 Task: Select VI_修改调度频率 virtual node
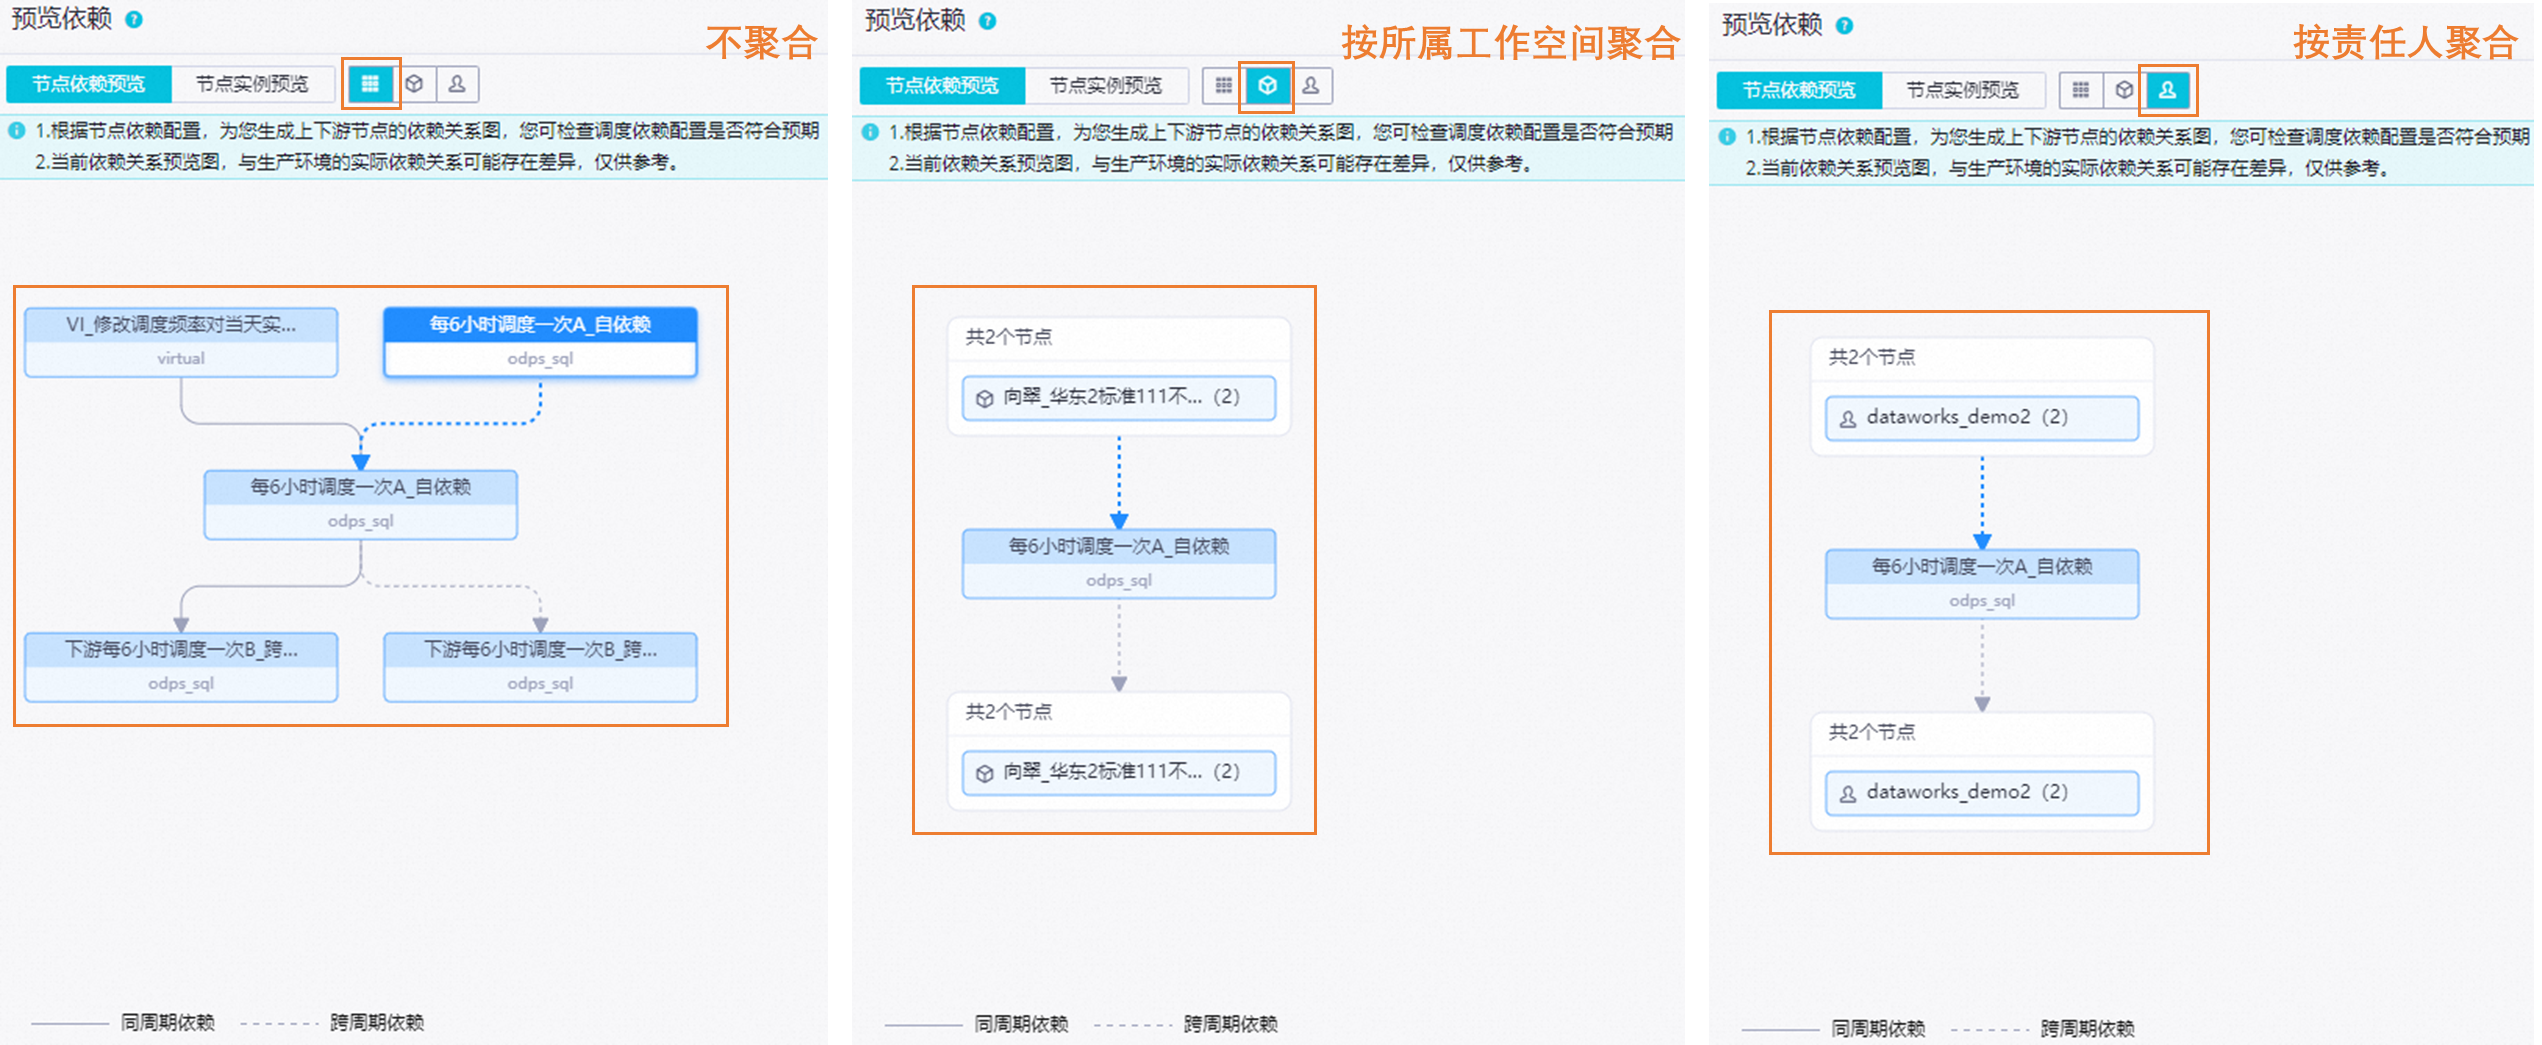click(x=181, y=342)
